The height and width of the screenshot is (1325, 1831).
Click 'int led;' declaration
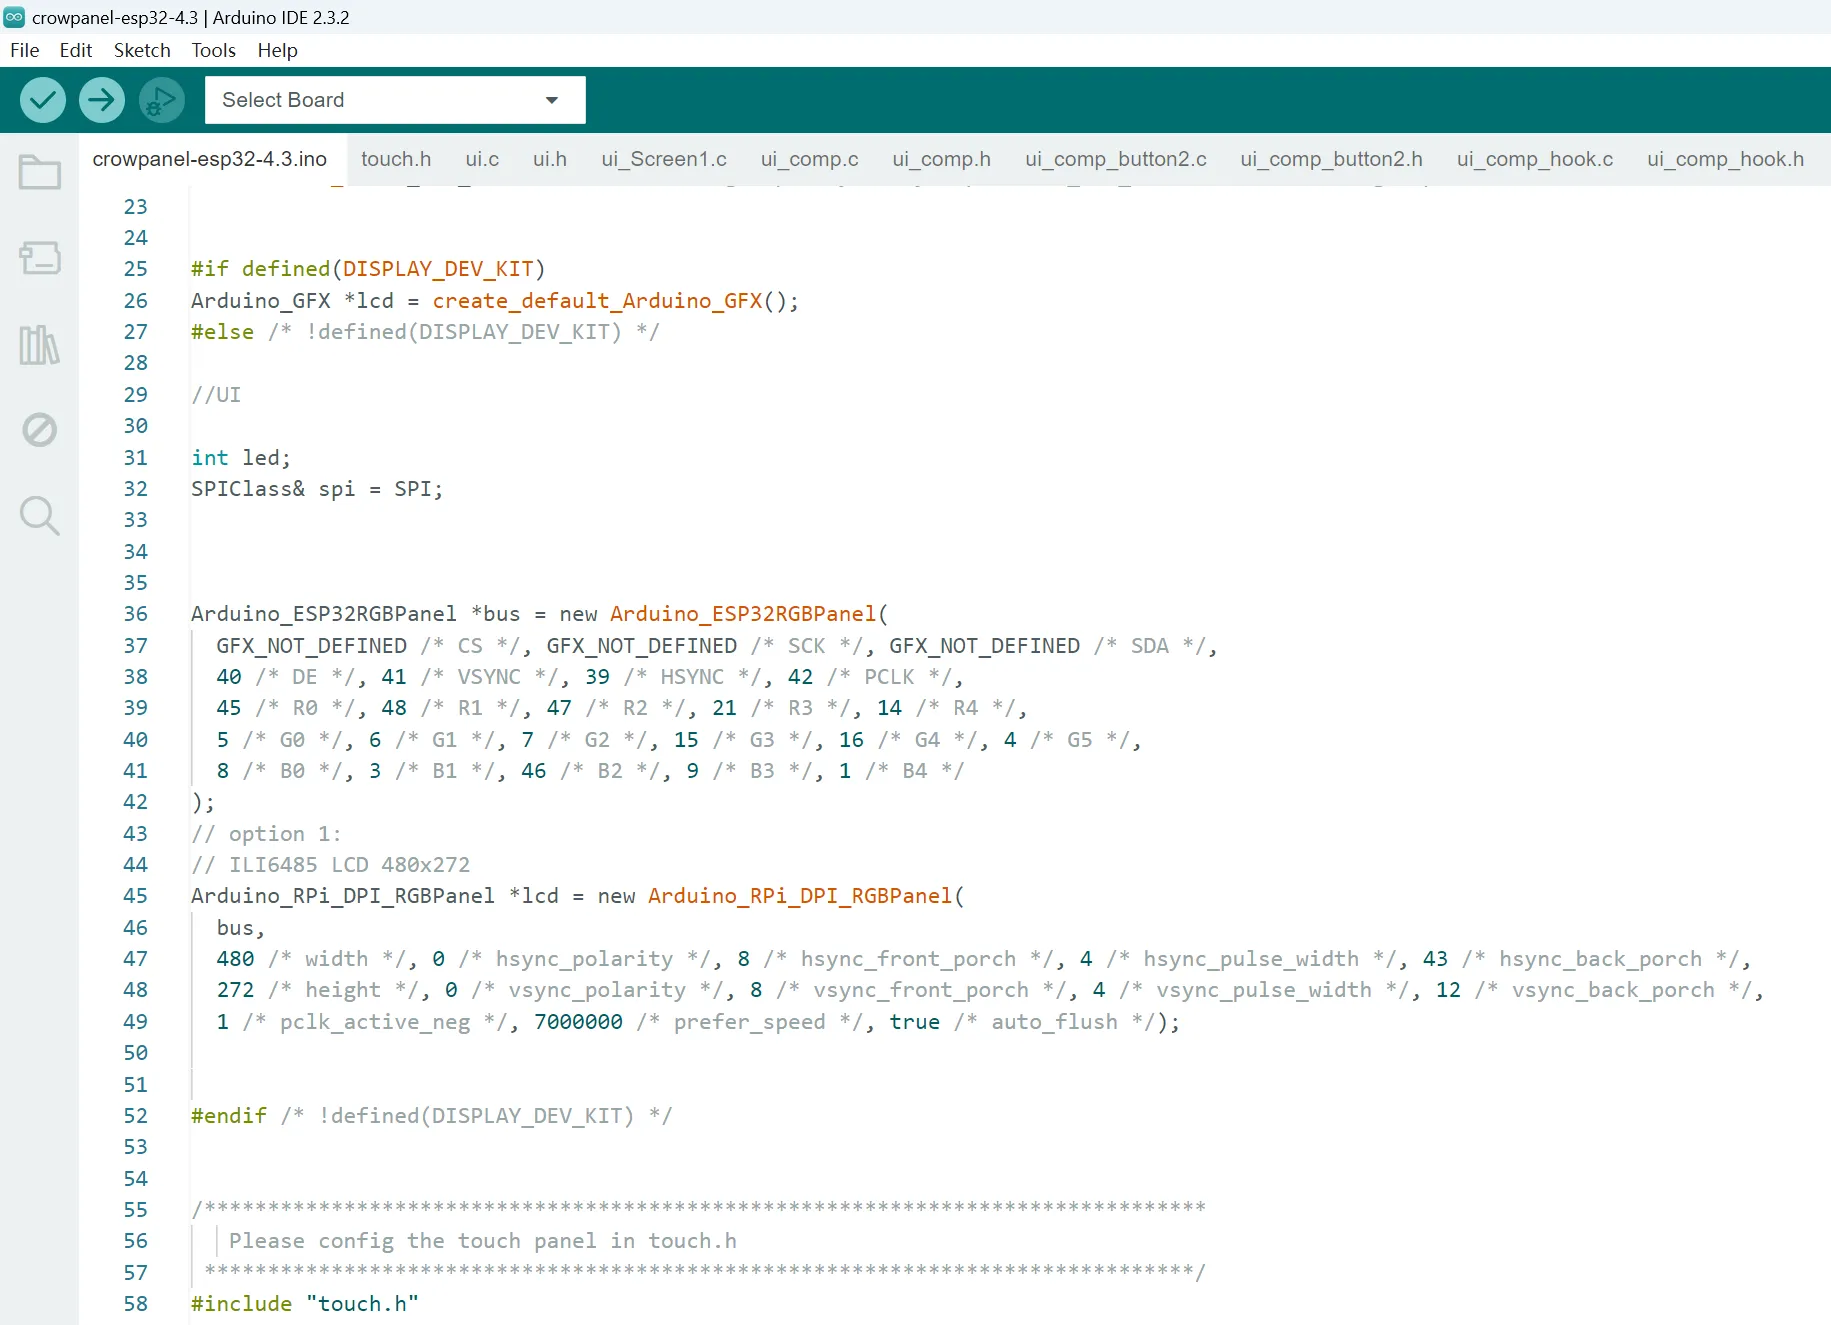coord(241,458)
